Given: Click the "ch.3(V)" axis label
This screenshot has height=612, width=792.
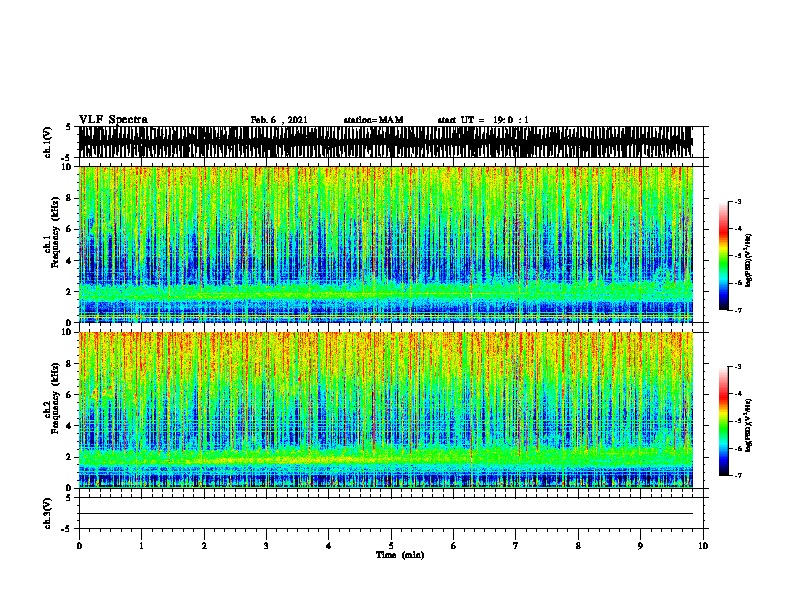Looking at the screenshot, I should [48, 513].
